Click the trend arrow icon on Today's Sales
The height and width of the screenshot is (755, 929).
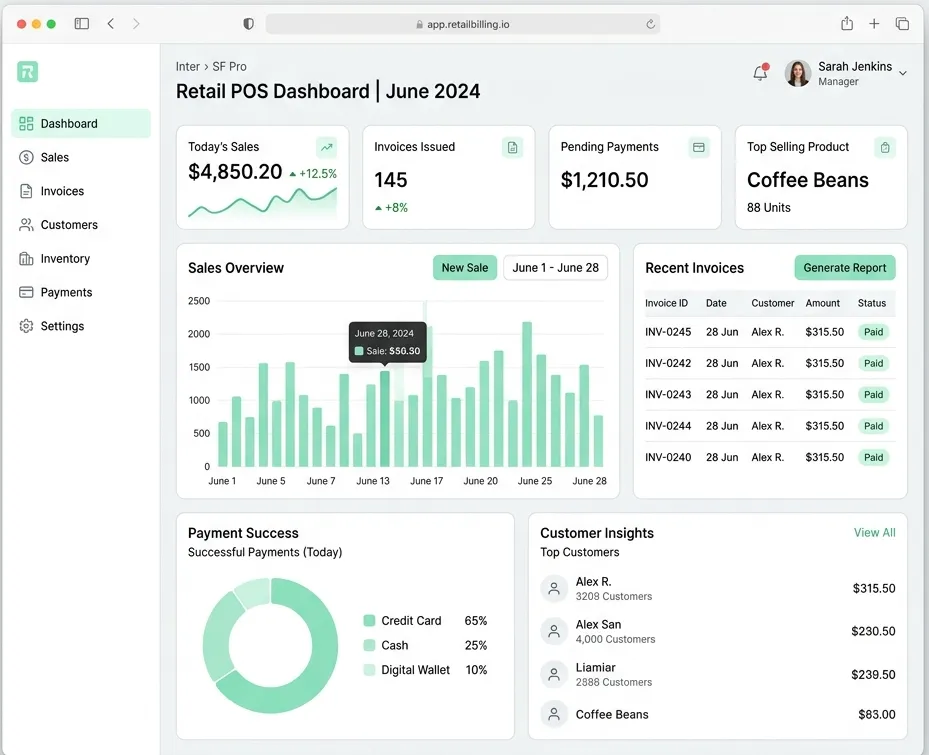point(326,147)
